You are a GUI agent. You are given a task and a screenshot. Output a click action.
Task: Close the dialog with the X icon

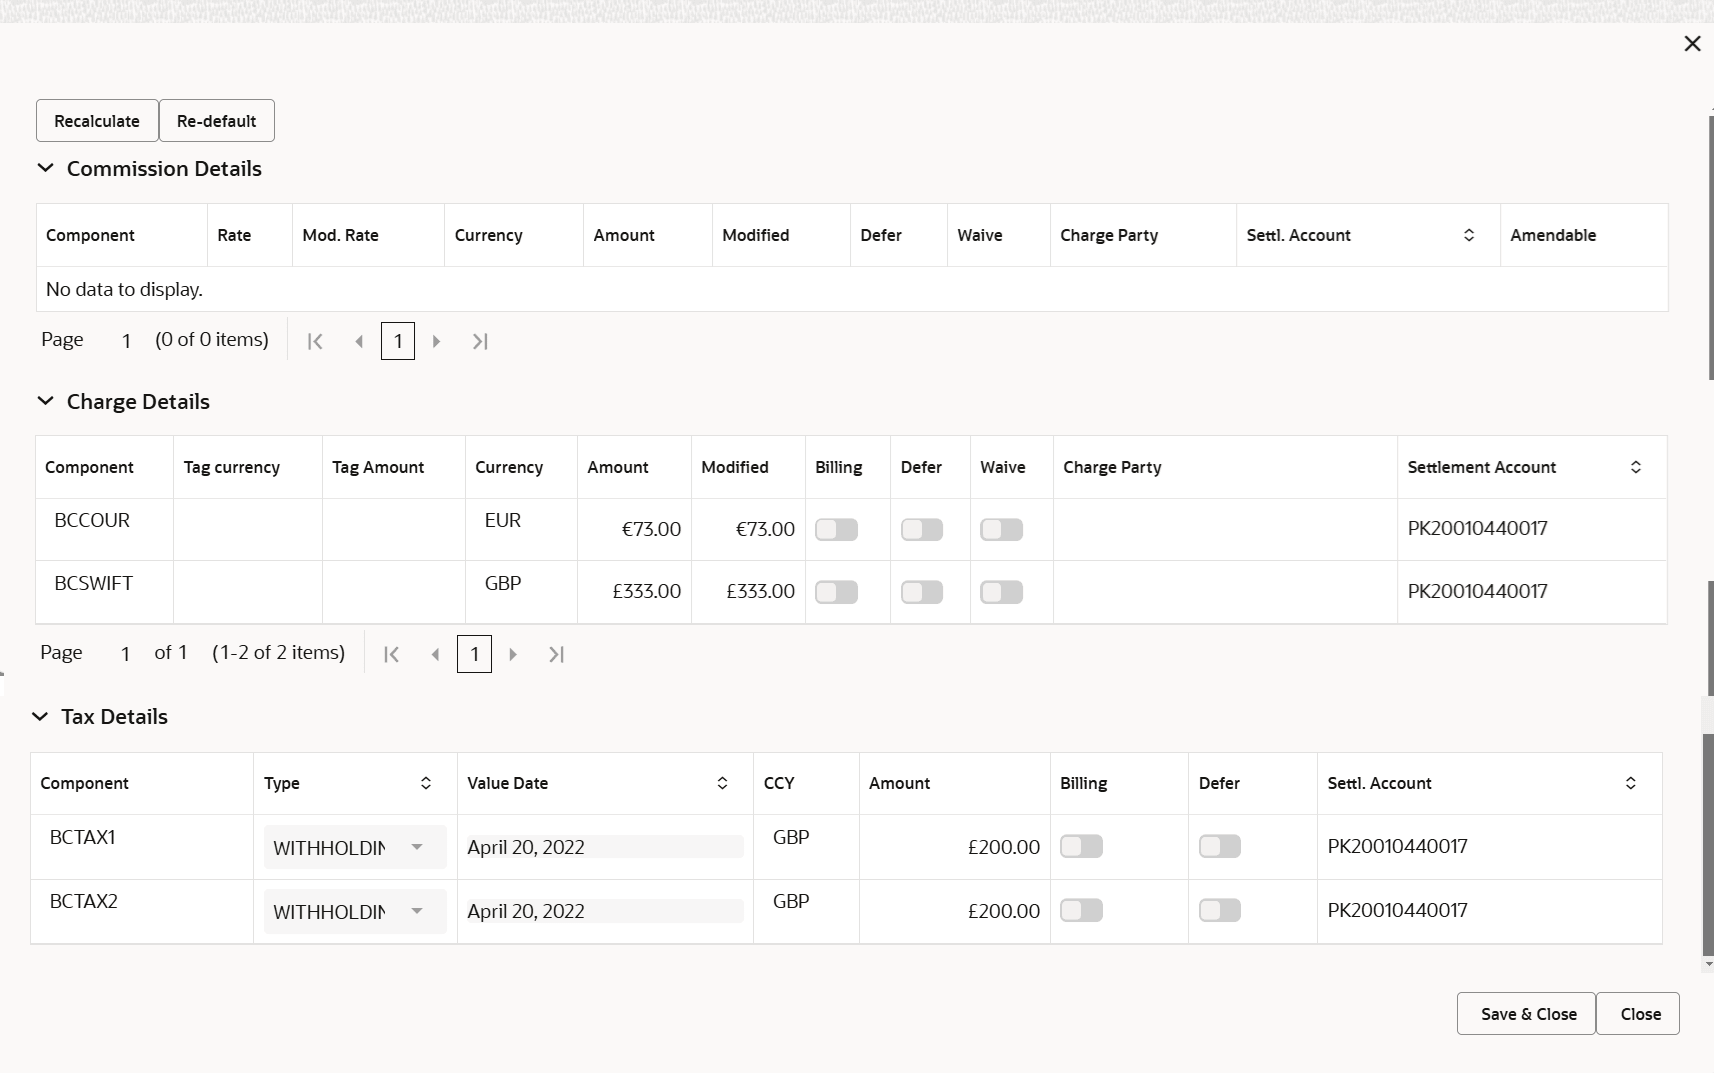pyautogui.click(x=1693, y=43)
